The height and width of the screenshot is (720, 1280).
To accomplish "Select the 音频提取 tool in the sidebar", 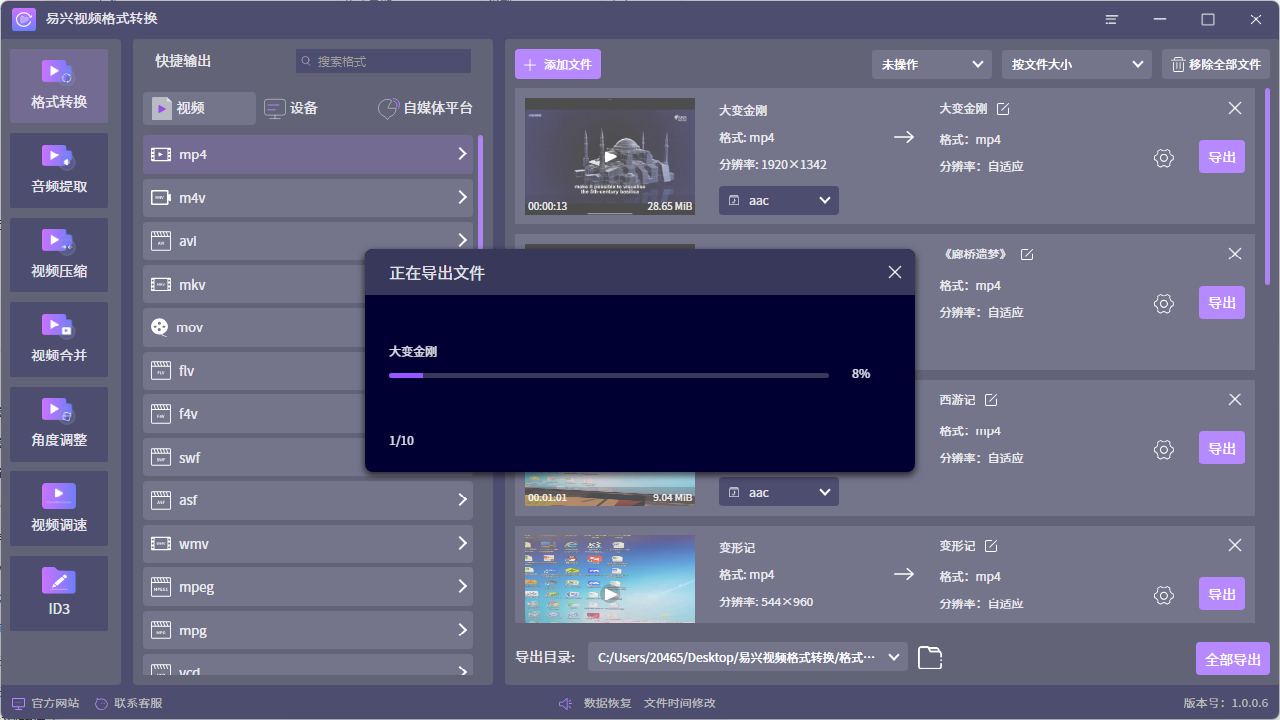I will pos(58,170).
